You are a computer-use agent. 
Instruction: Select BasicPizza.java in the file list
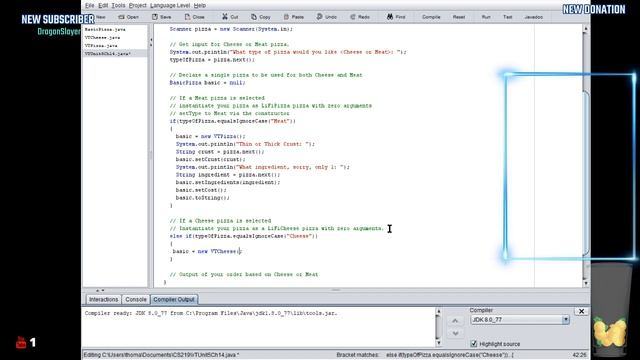pos(105,30)
